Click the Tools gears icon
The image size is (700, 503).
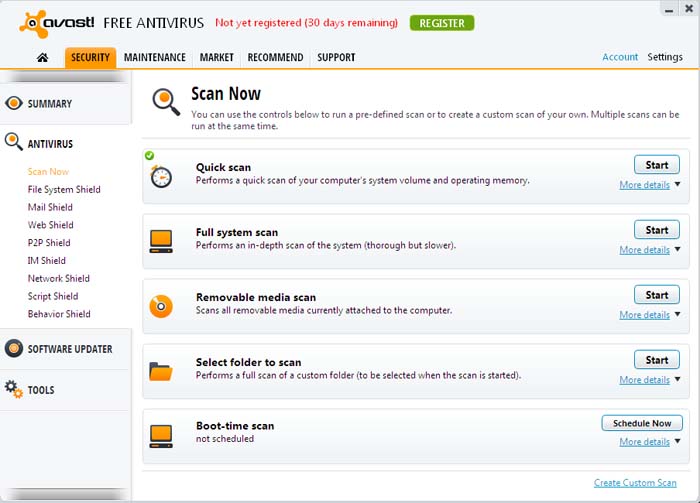coord(14,389)
